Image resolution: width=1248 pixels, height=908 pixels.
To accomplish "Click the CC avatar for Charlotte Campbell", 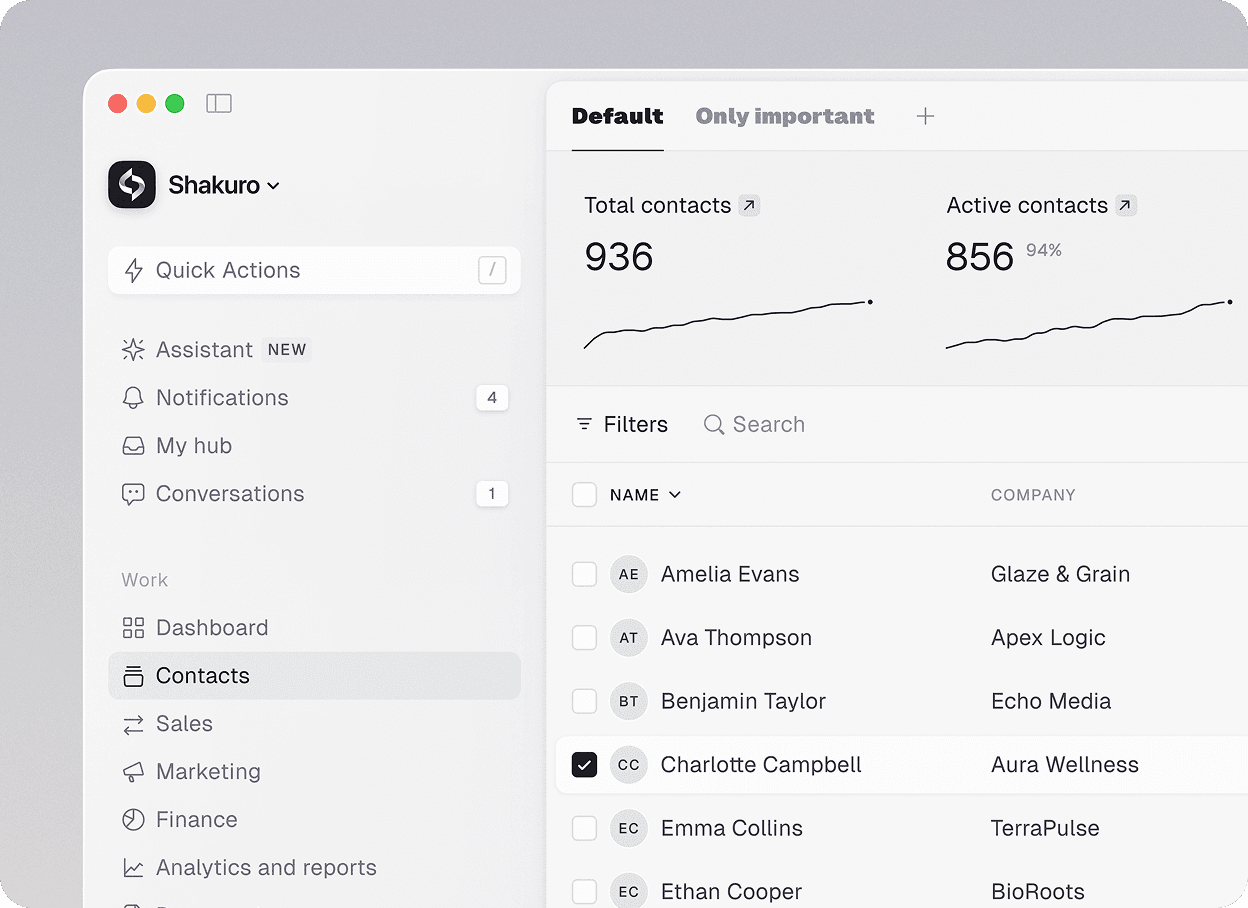I will point(629,765).
